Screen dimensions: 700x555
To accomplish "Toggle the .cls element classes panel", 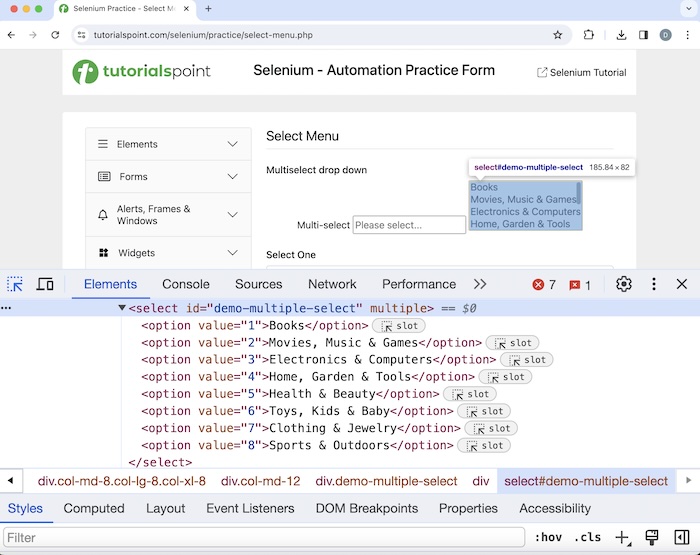I will point(590,537).
